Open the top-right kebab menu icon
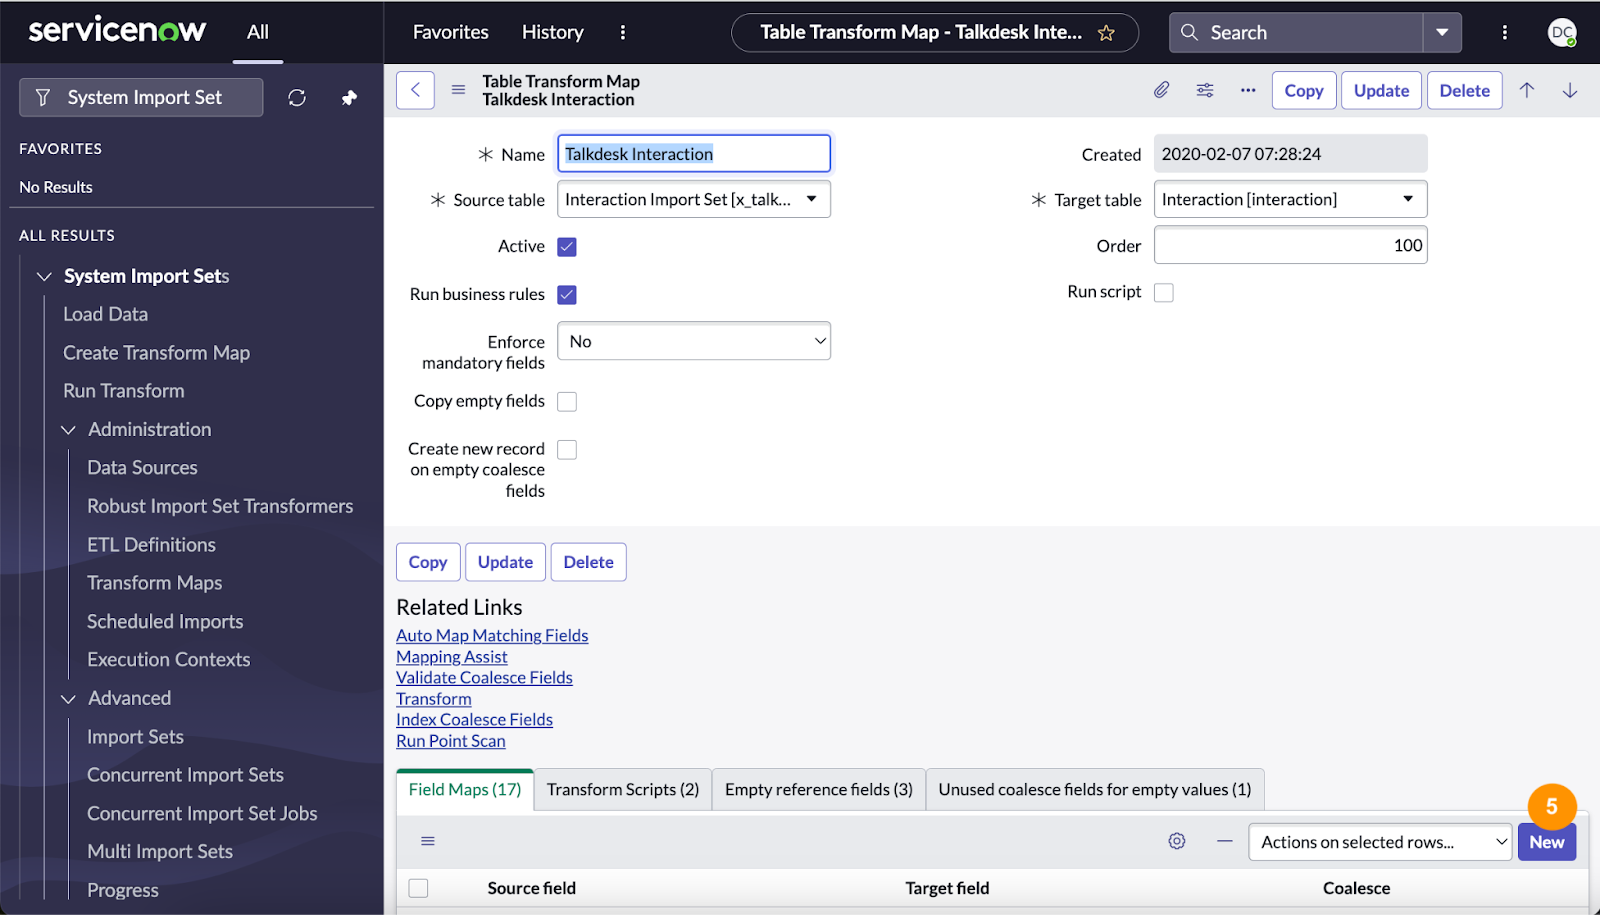Screen dimensions: 1600x915 [x=1504, y=32]
